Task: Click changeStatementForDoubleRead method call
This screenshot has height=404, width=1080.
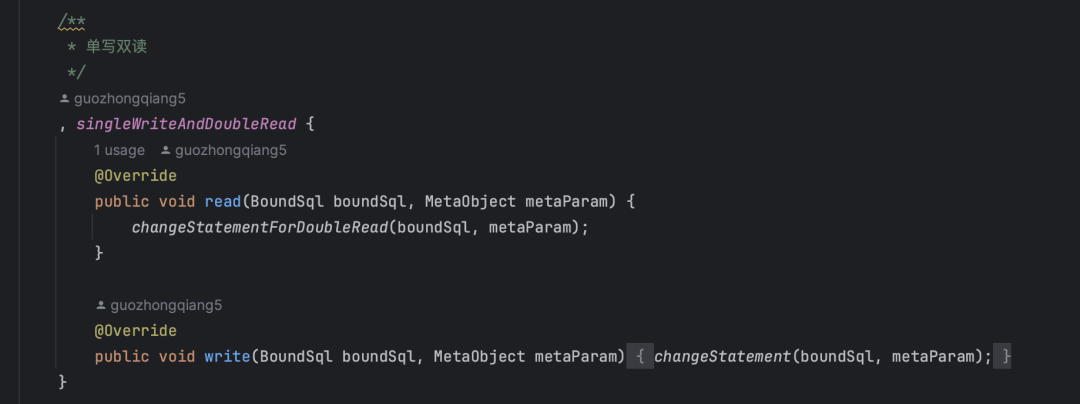Action: click(260, 227)
